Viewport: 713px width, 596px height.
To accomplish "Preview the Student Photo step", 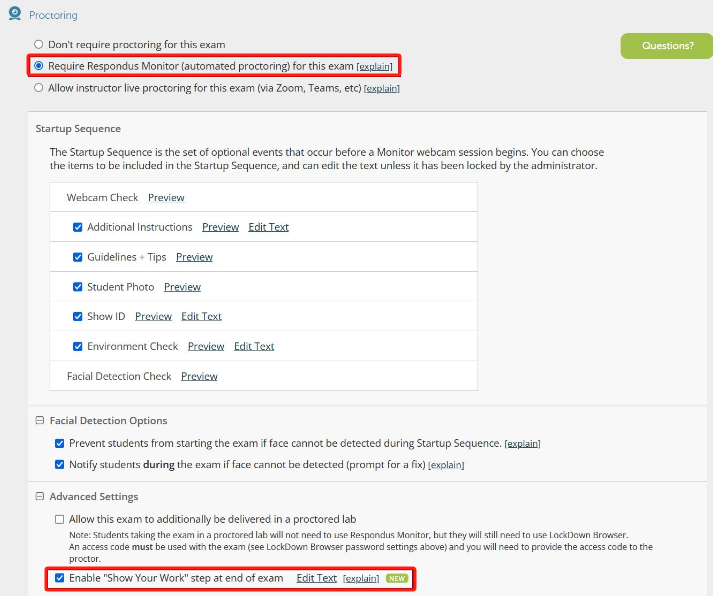I will tap(182, 287).
